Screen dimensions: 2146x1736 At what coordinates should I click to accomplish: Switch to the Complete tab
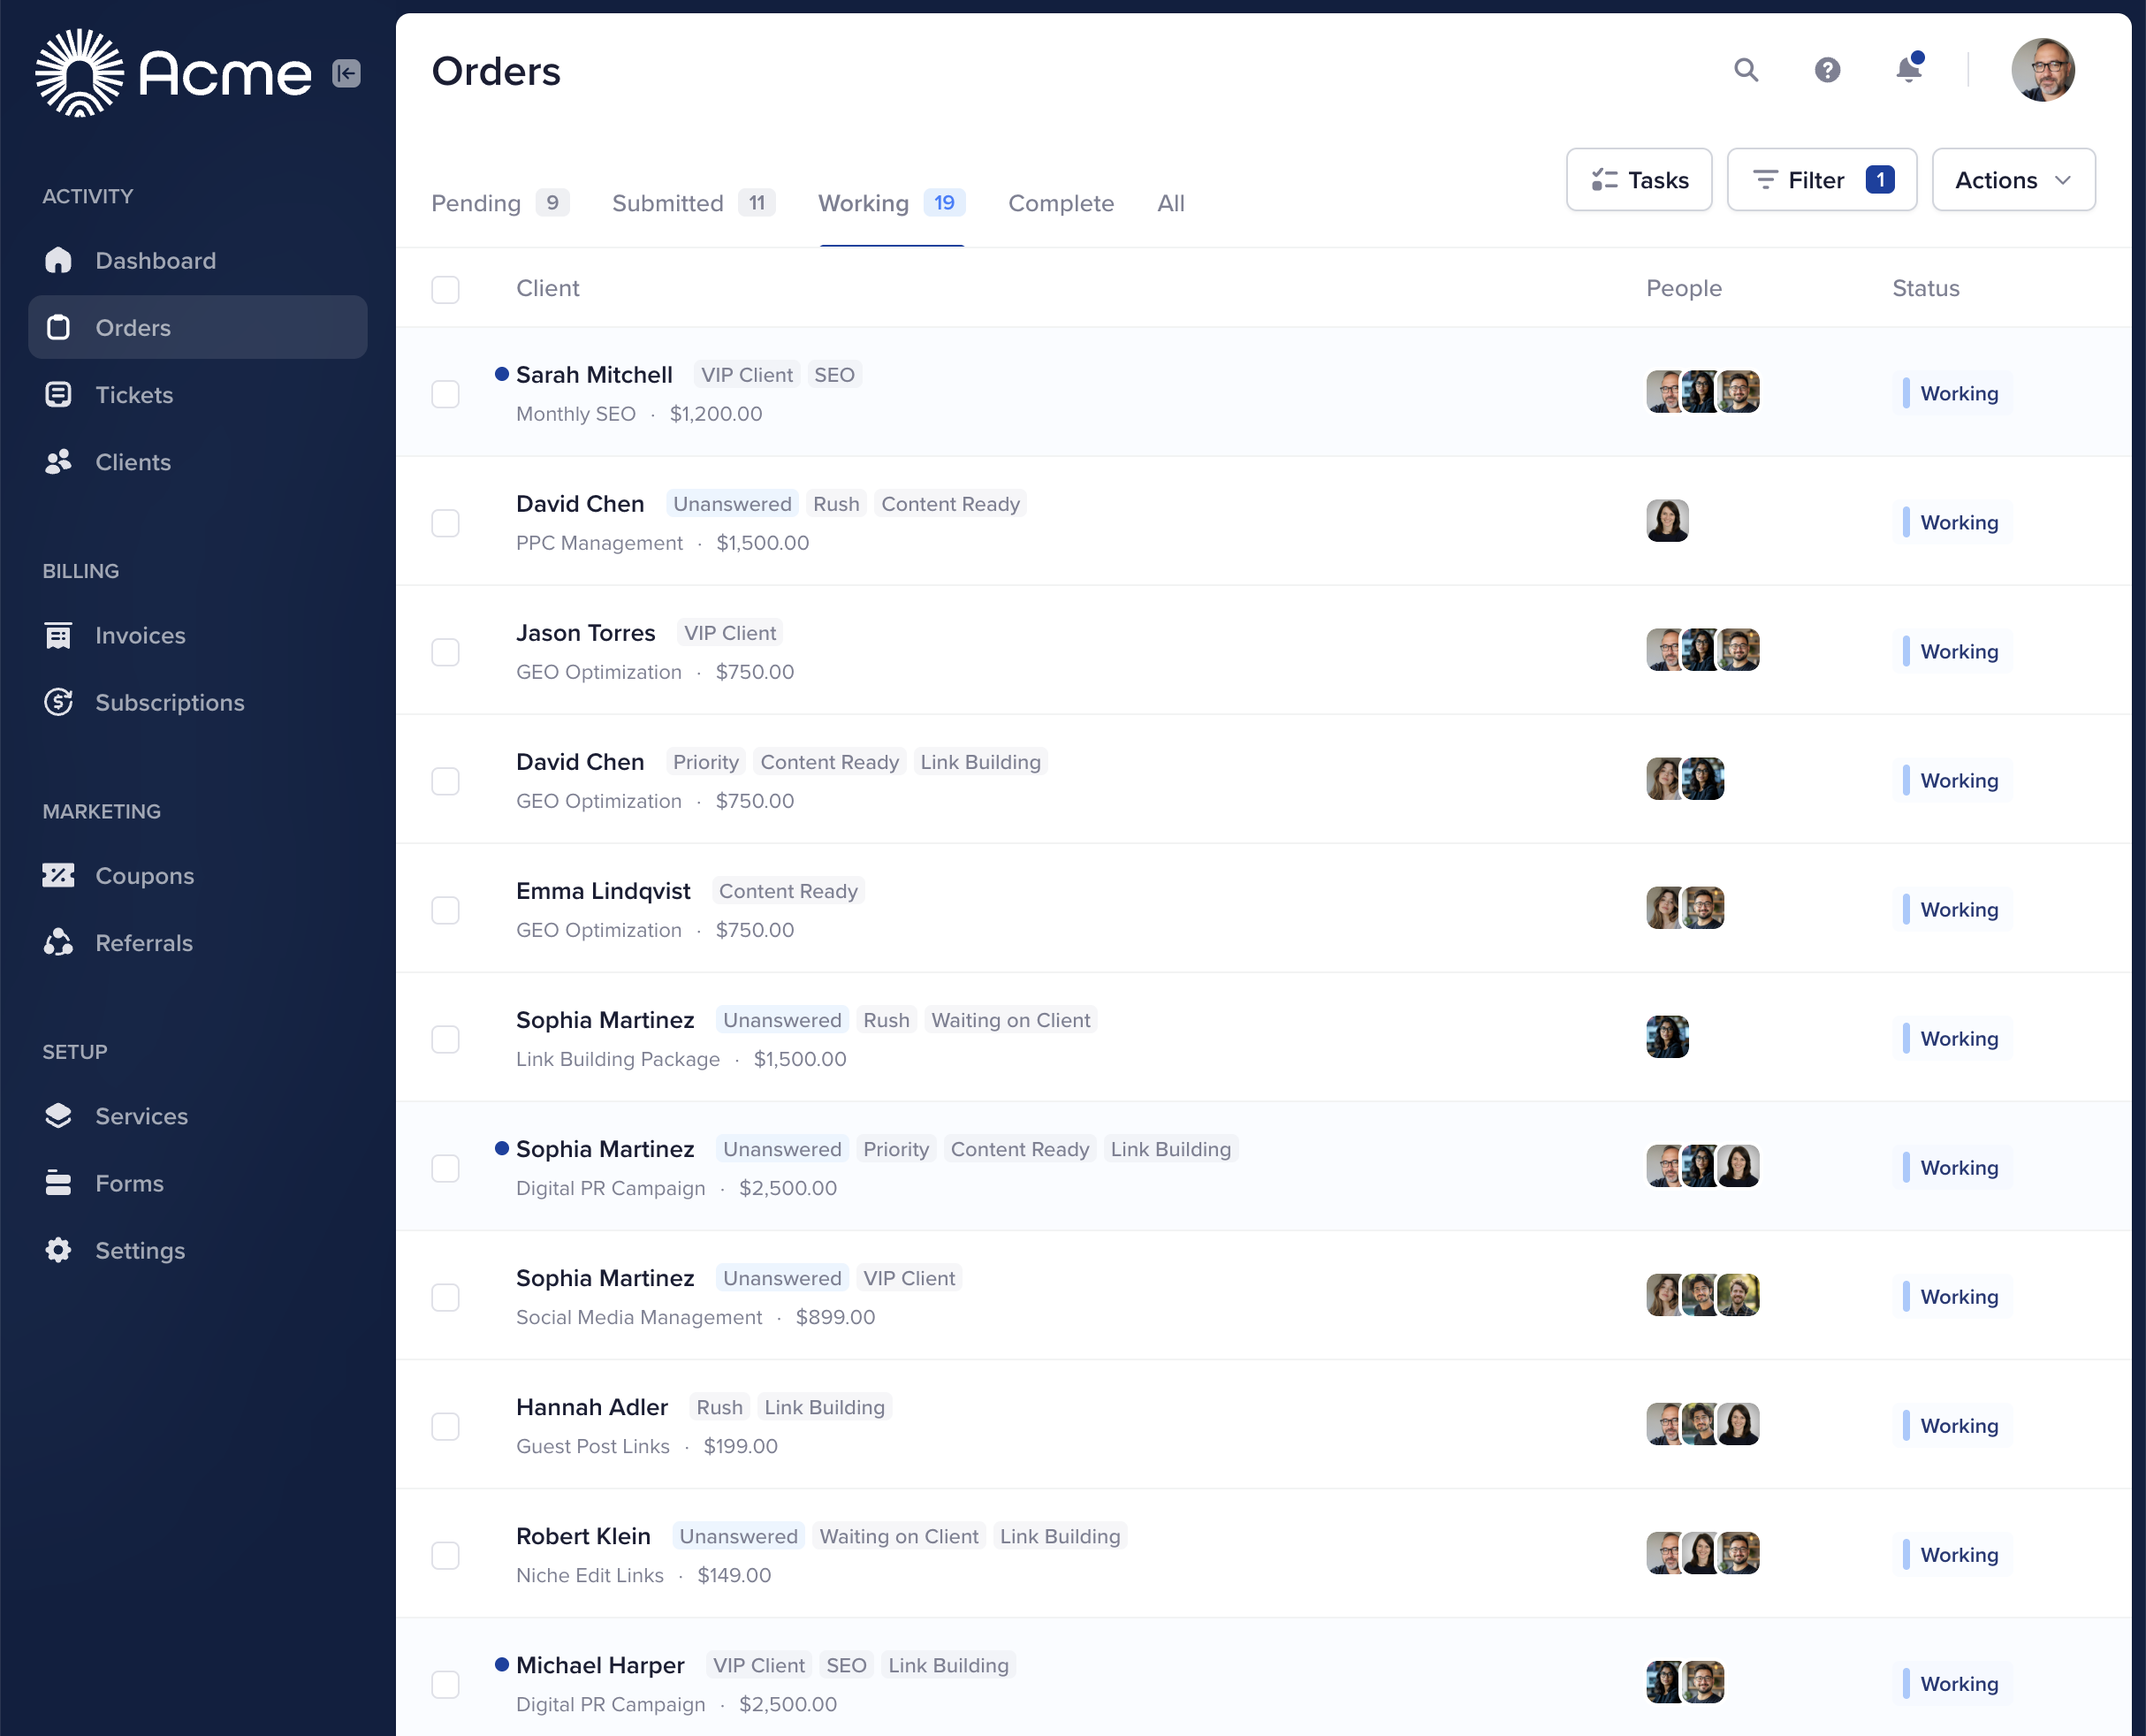click(x=1061, y=203)
